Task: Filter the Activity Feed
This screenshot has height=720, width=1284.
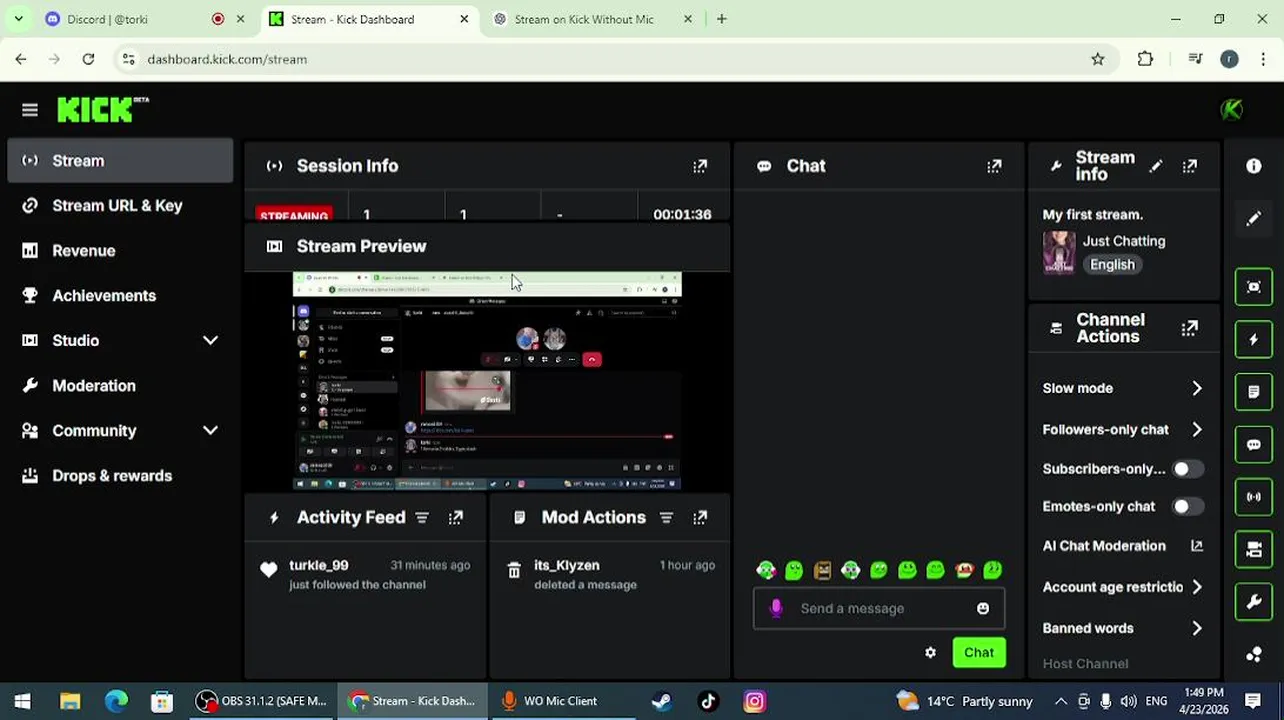Action: tap(422, 517)
